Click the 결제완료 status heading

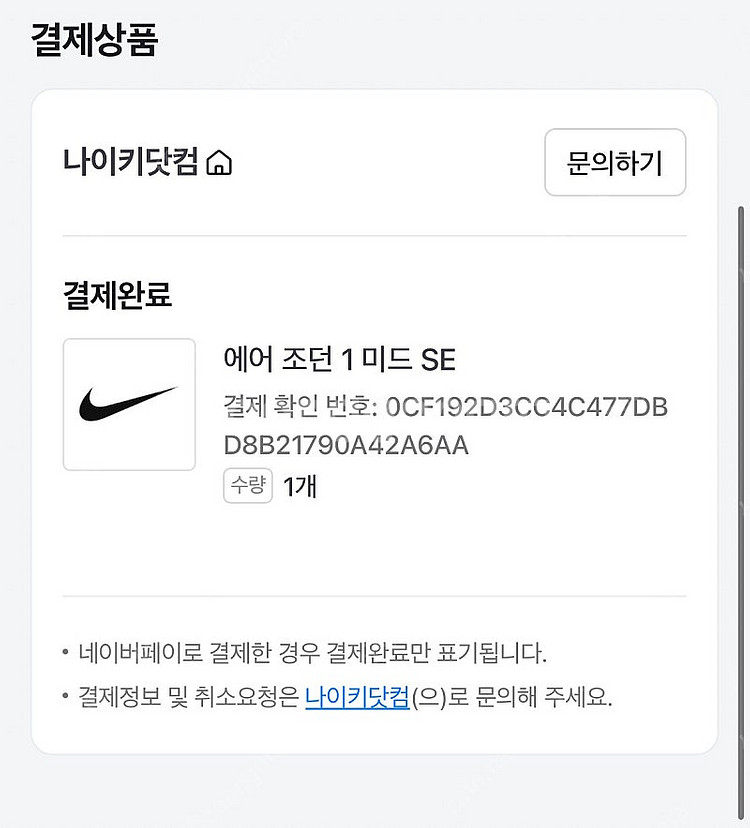point(117,296)
